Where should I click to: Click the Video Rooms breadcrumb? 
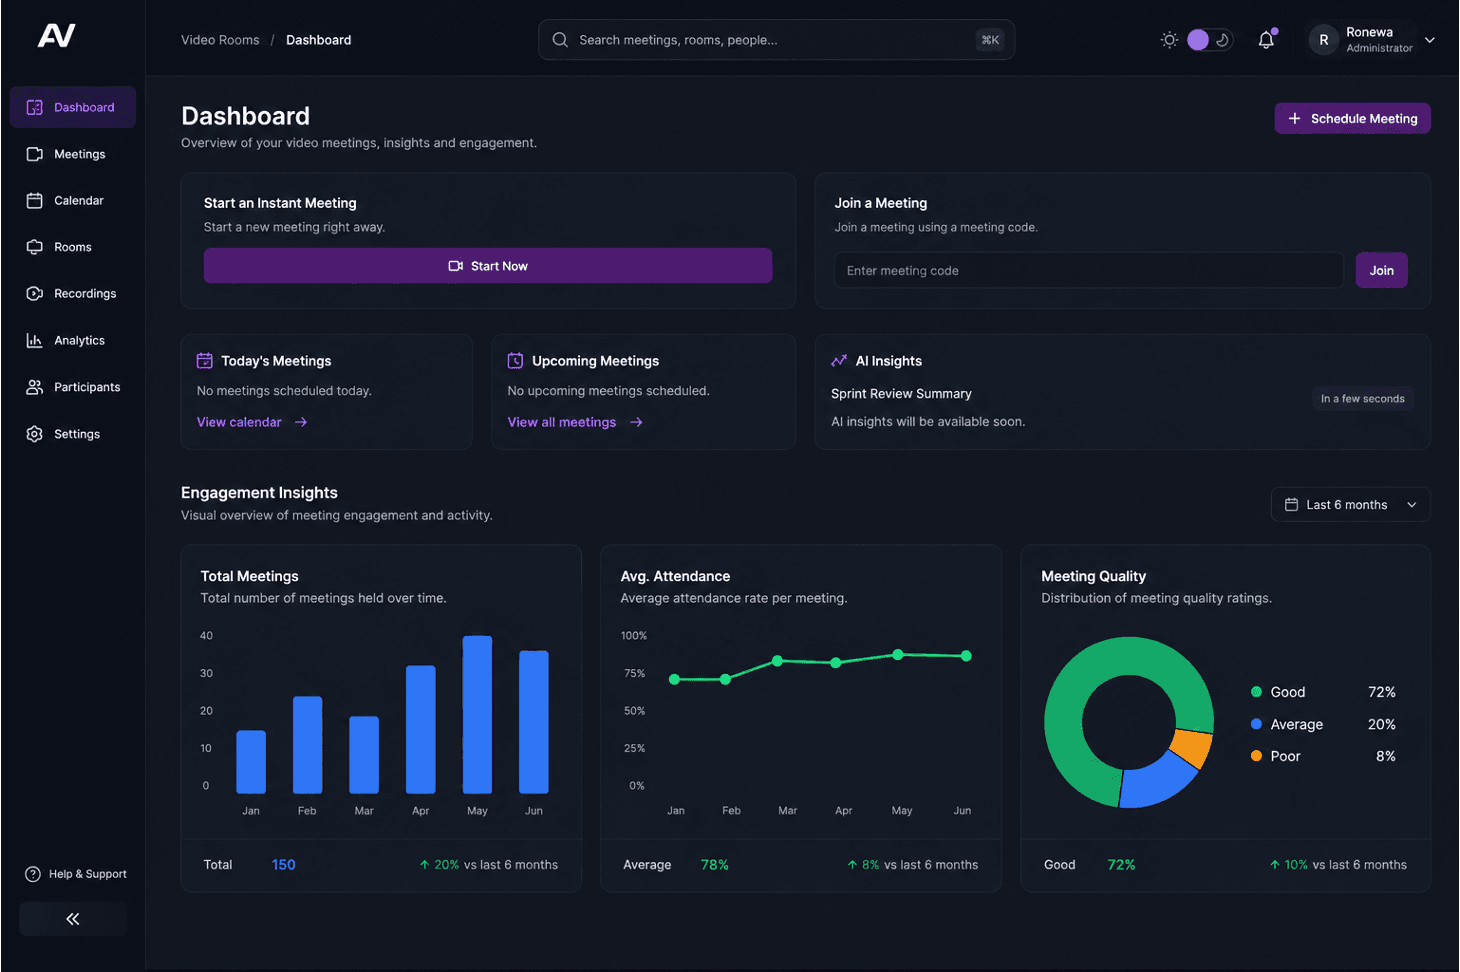coord(220,40)
